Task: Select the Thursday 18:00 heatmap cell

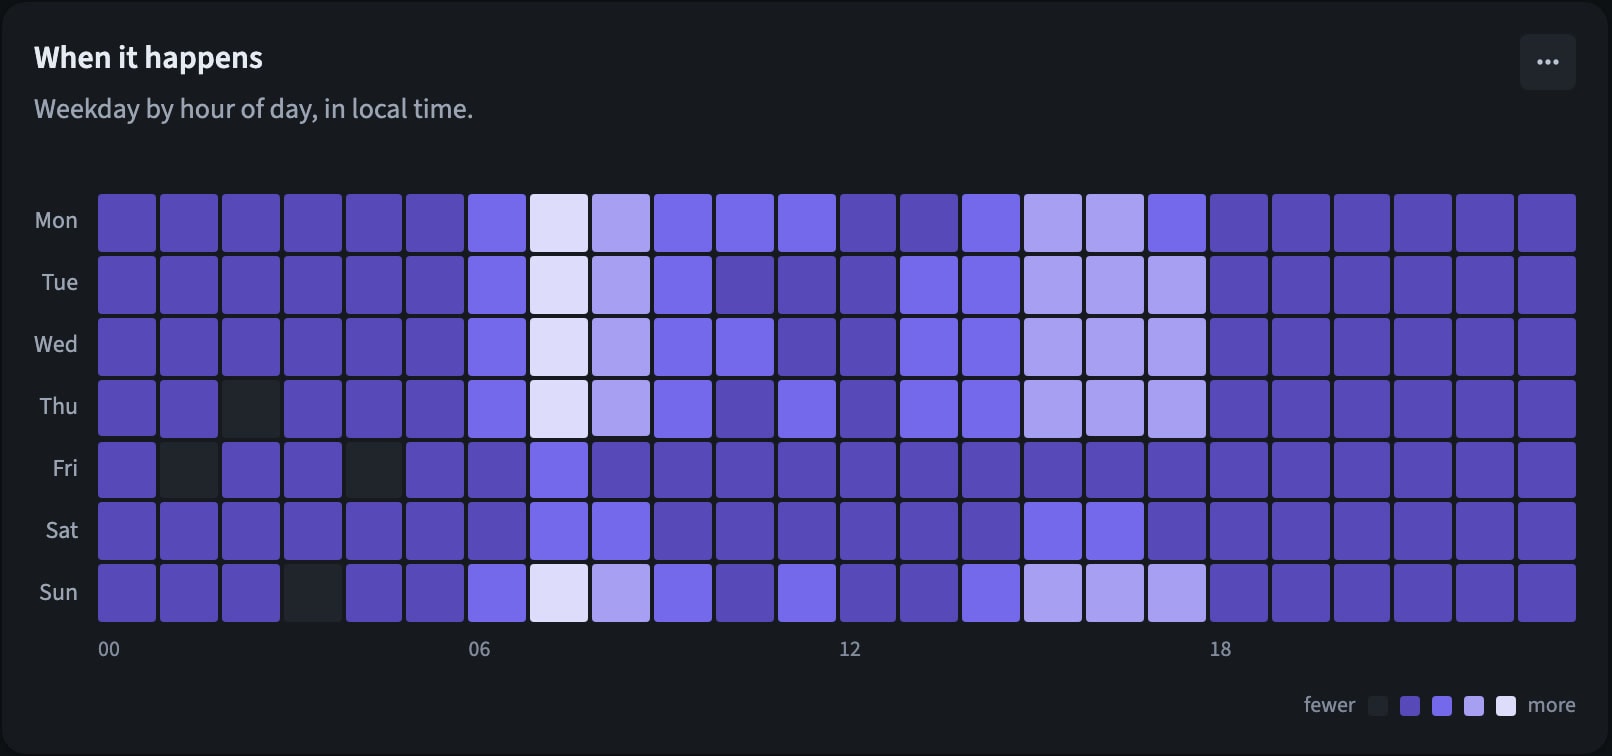Action: click(x=1239, y=409)
